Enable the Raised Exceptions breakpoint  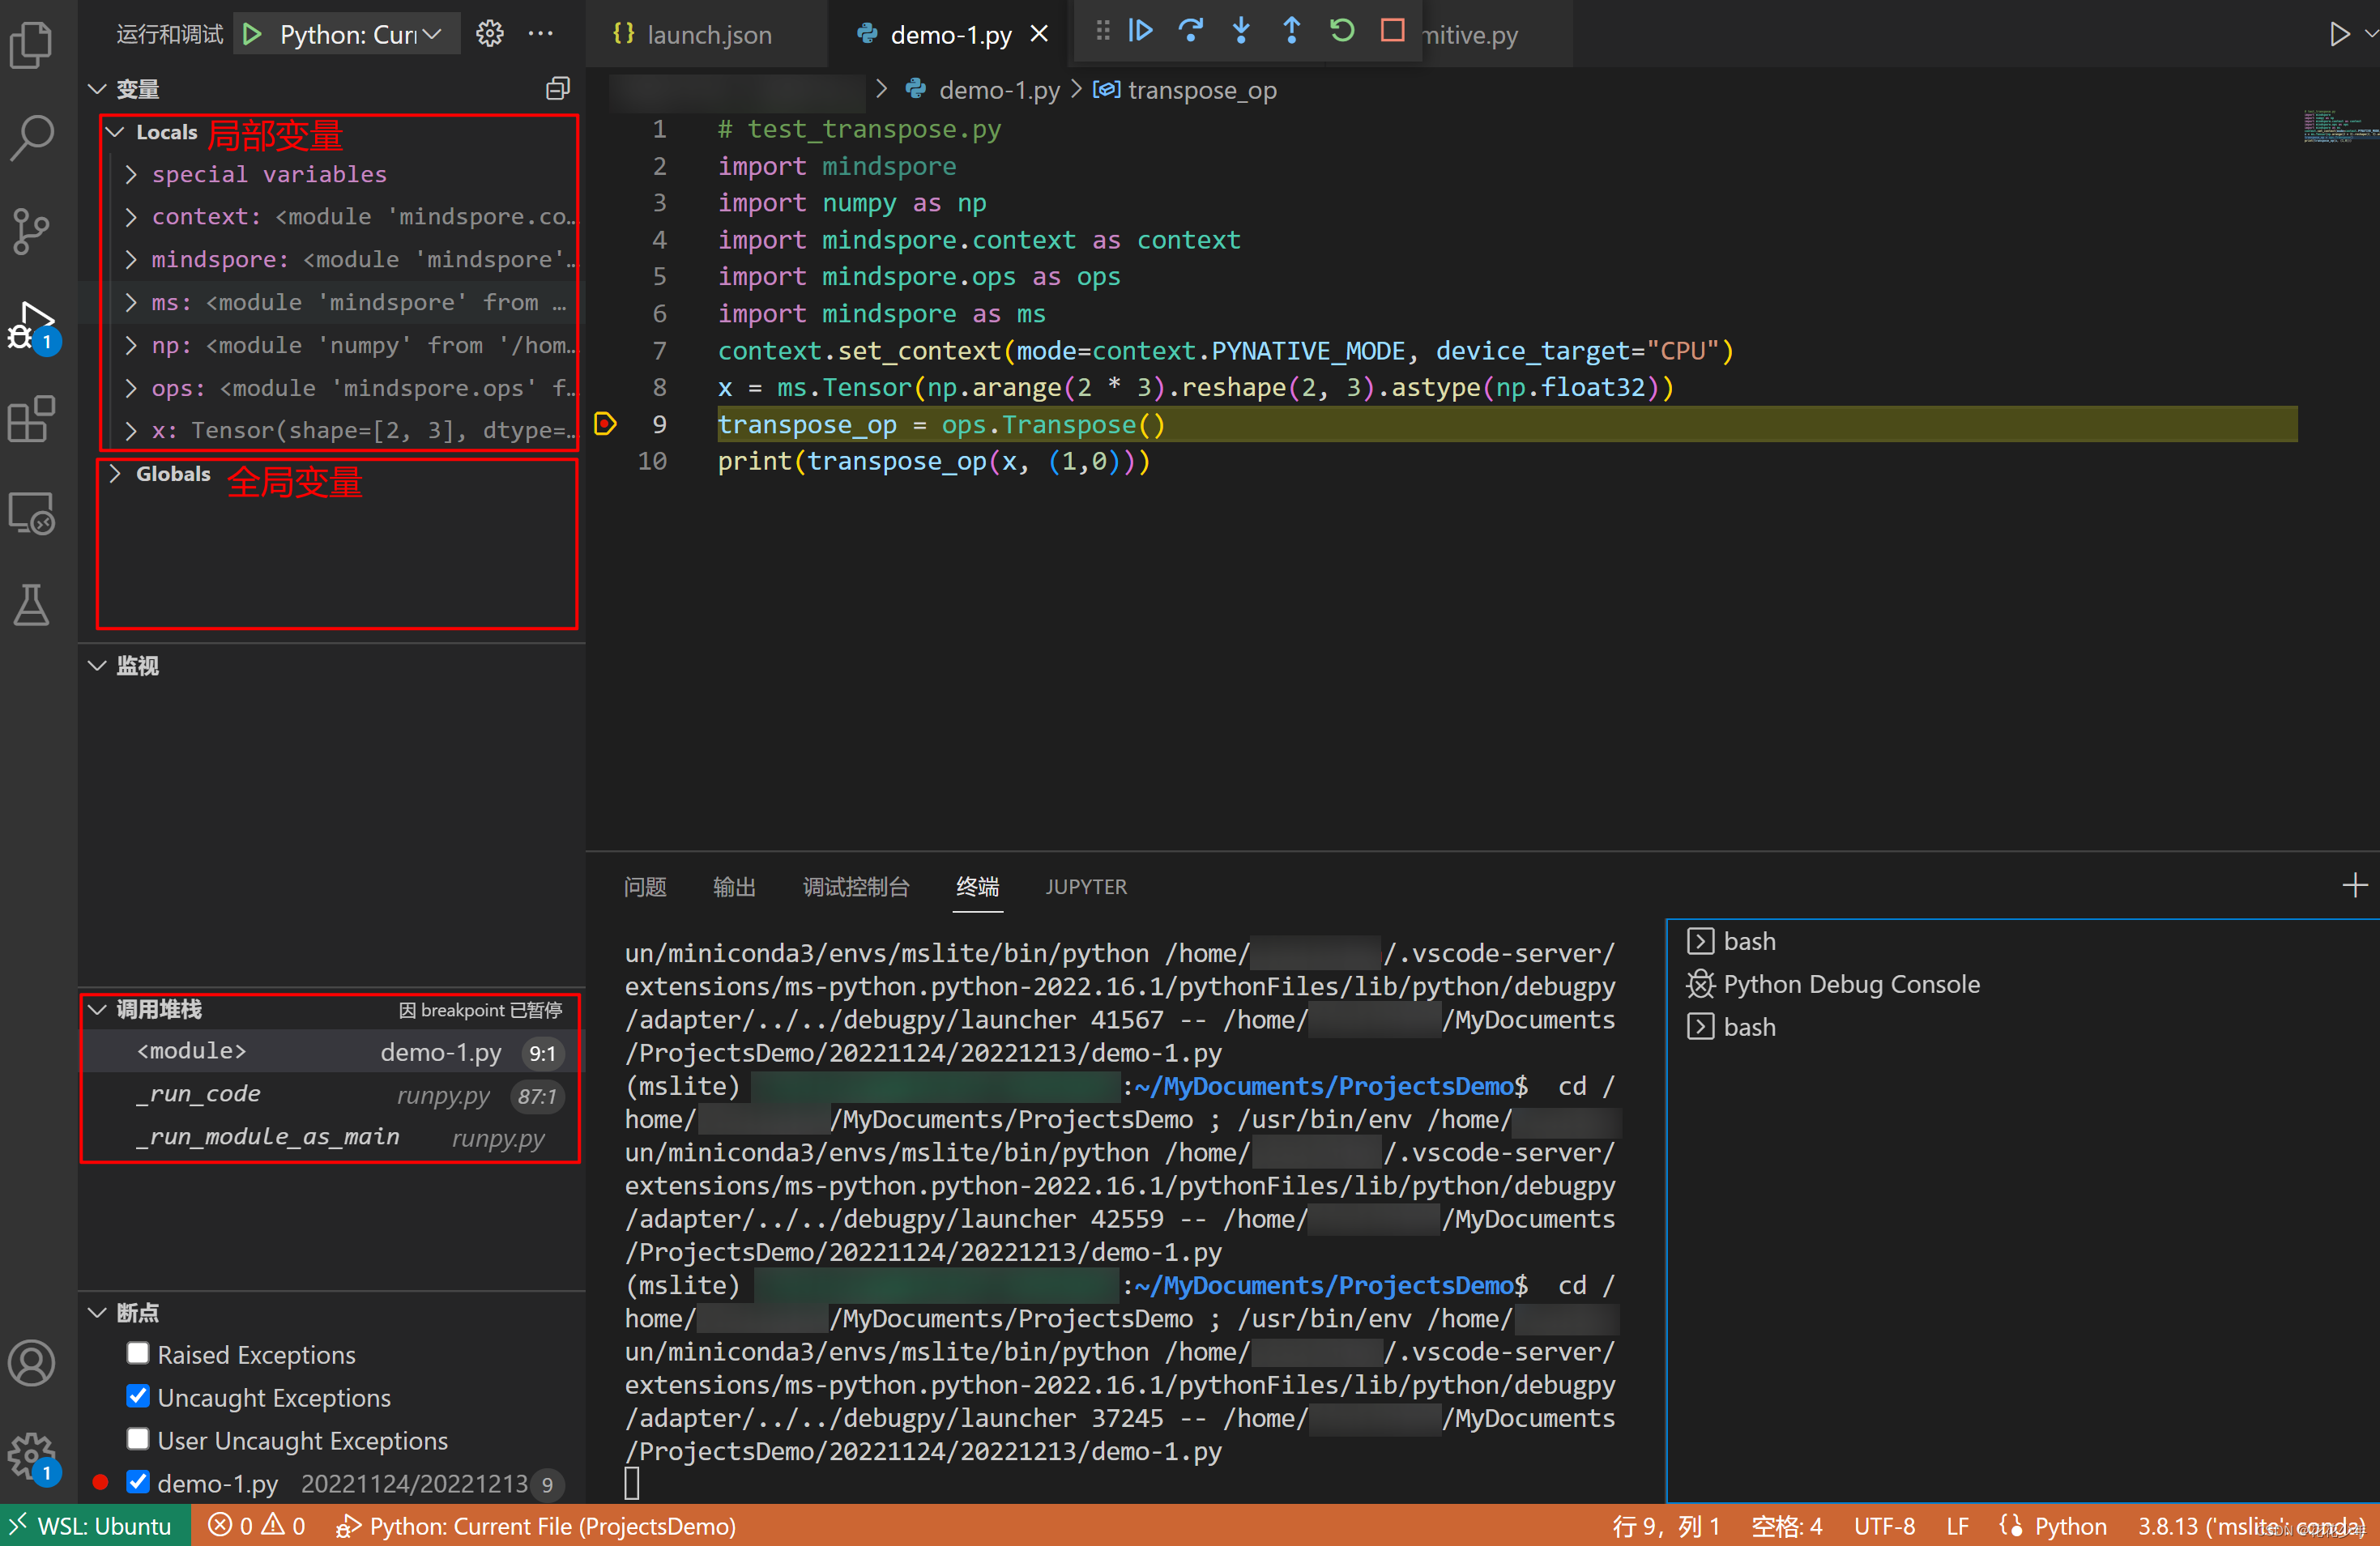coord(138,1354)
